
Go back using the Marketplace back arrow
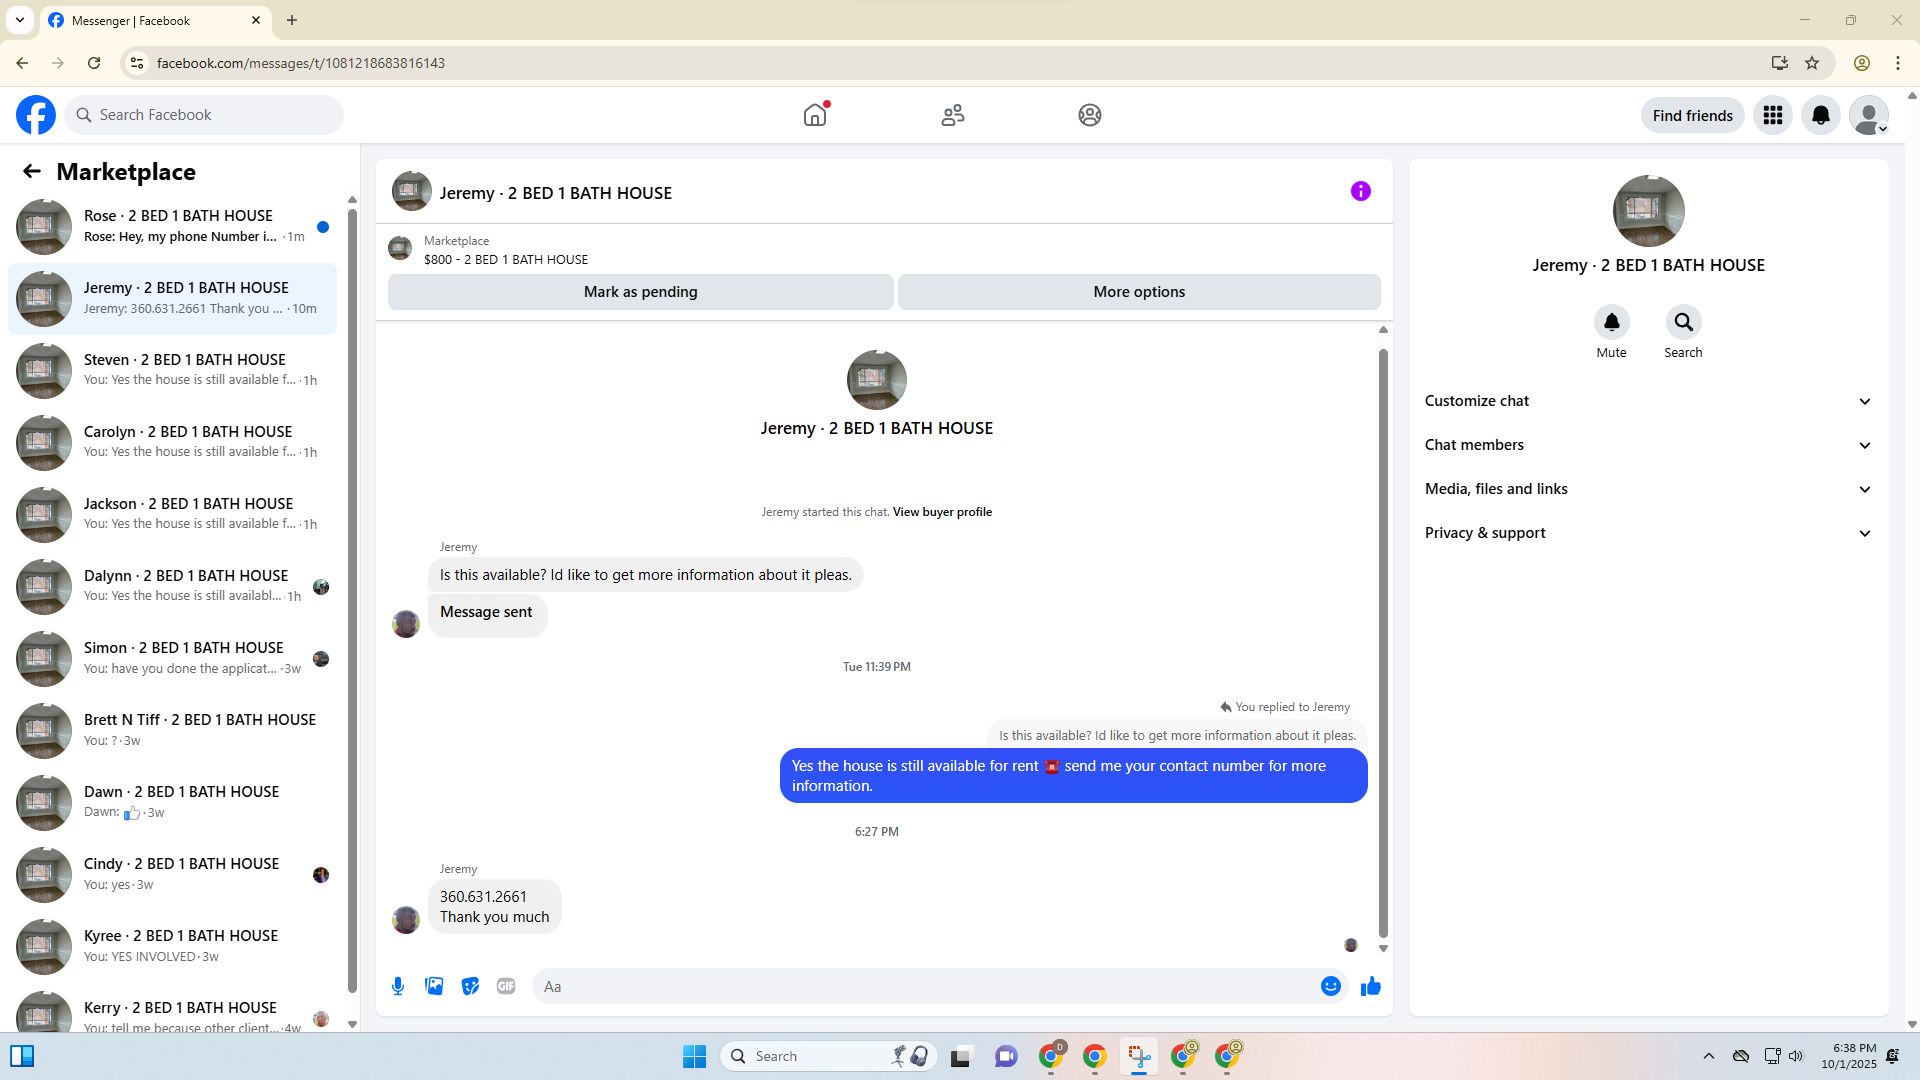32,172
